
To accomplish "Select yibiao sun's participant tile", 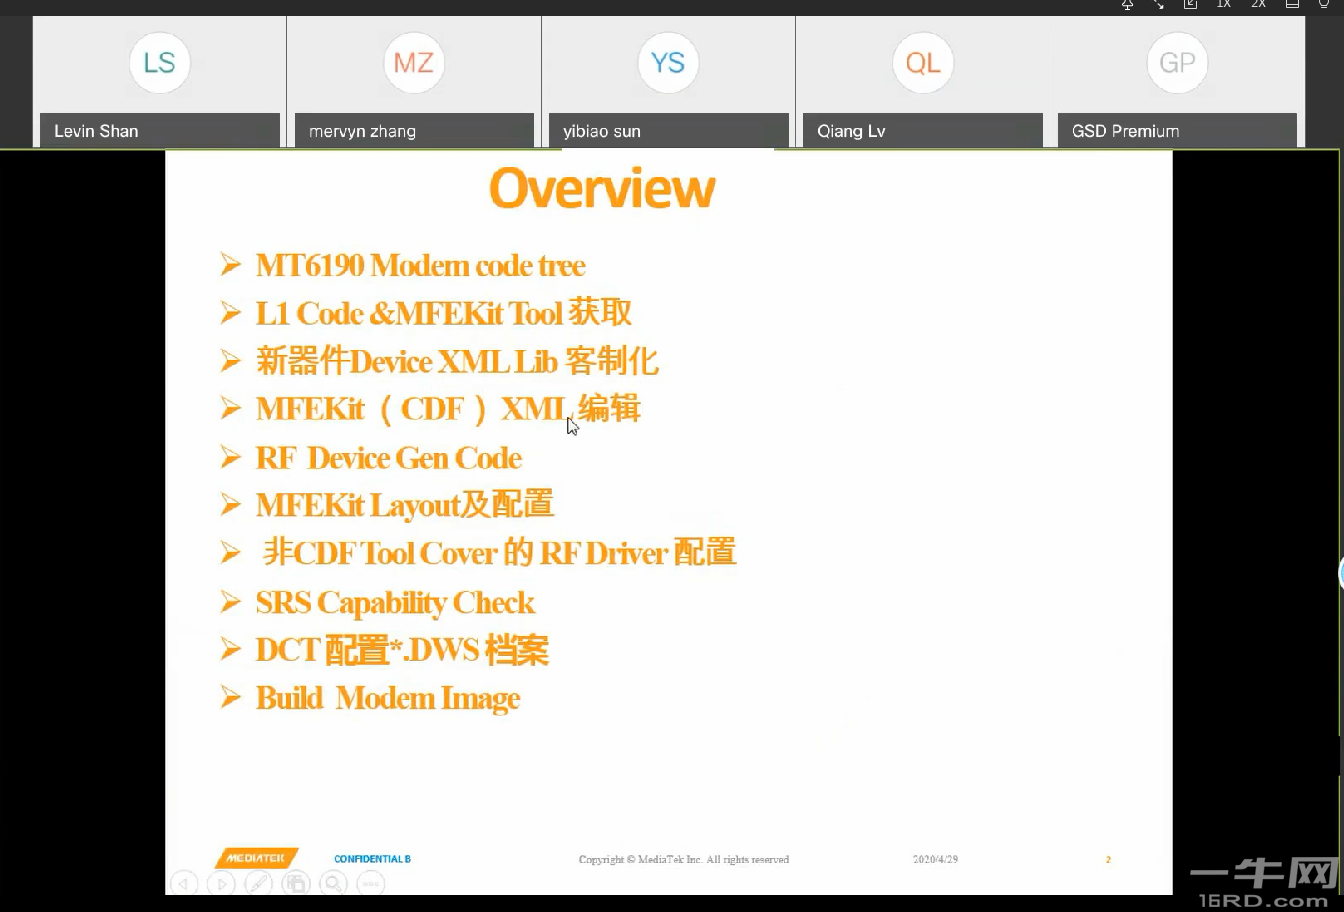I will click(668, 75).
